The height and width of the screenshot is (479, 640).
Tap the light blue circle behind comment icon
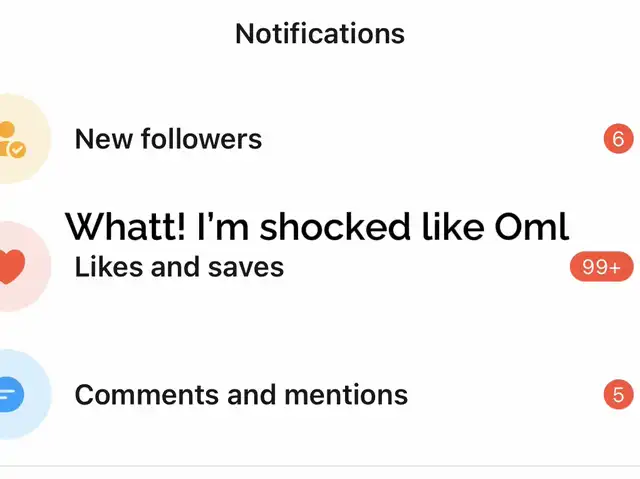(x=24, y=394)
